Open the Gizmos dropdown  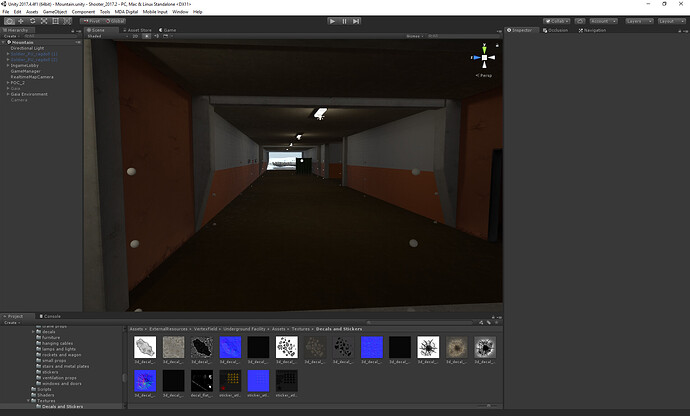point(415,36)
